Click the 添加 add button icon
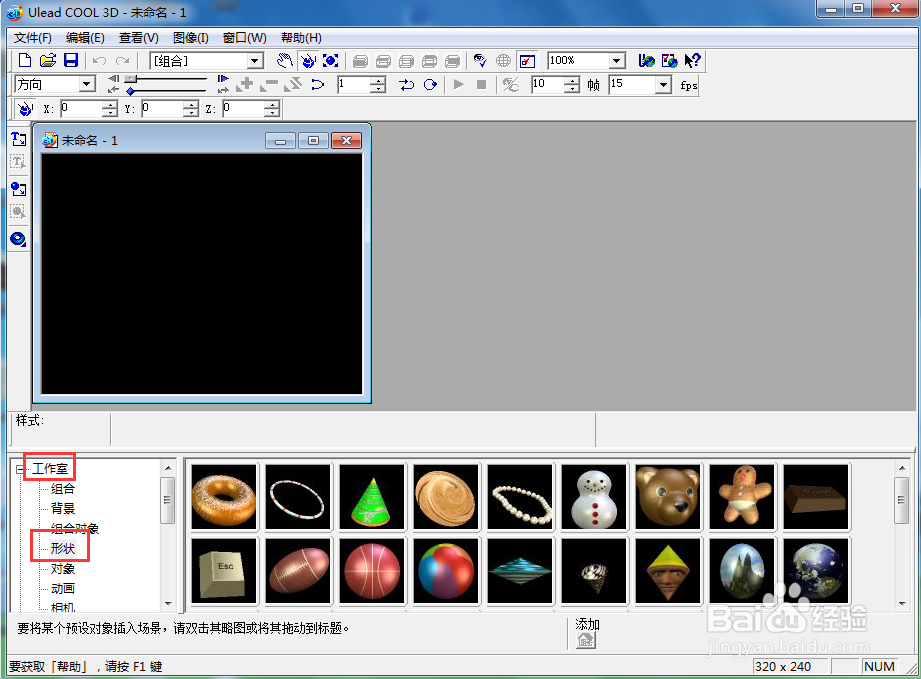 click(x=586, y=640)
